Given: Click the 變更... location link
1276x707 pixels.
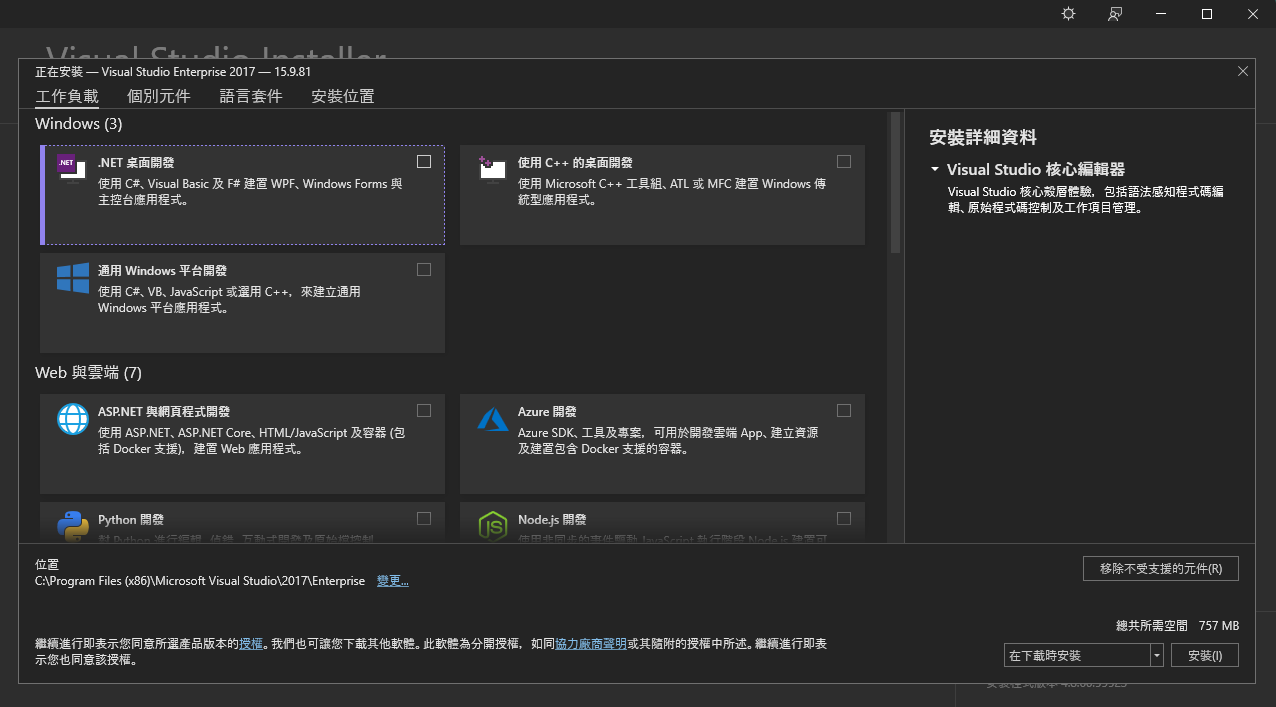Looking at the screenshot, I should [393, 581].
